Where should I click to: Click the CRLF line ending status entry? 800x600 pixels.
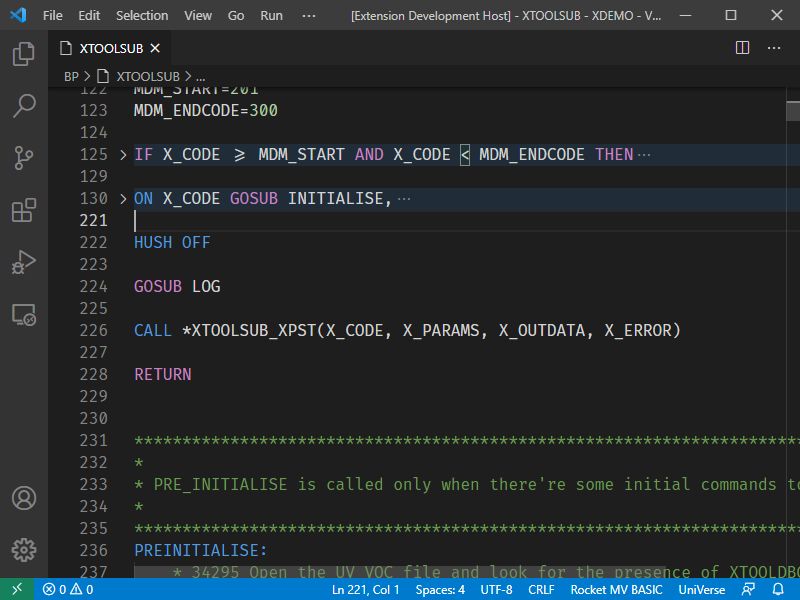[541, 590]
